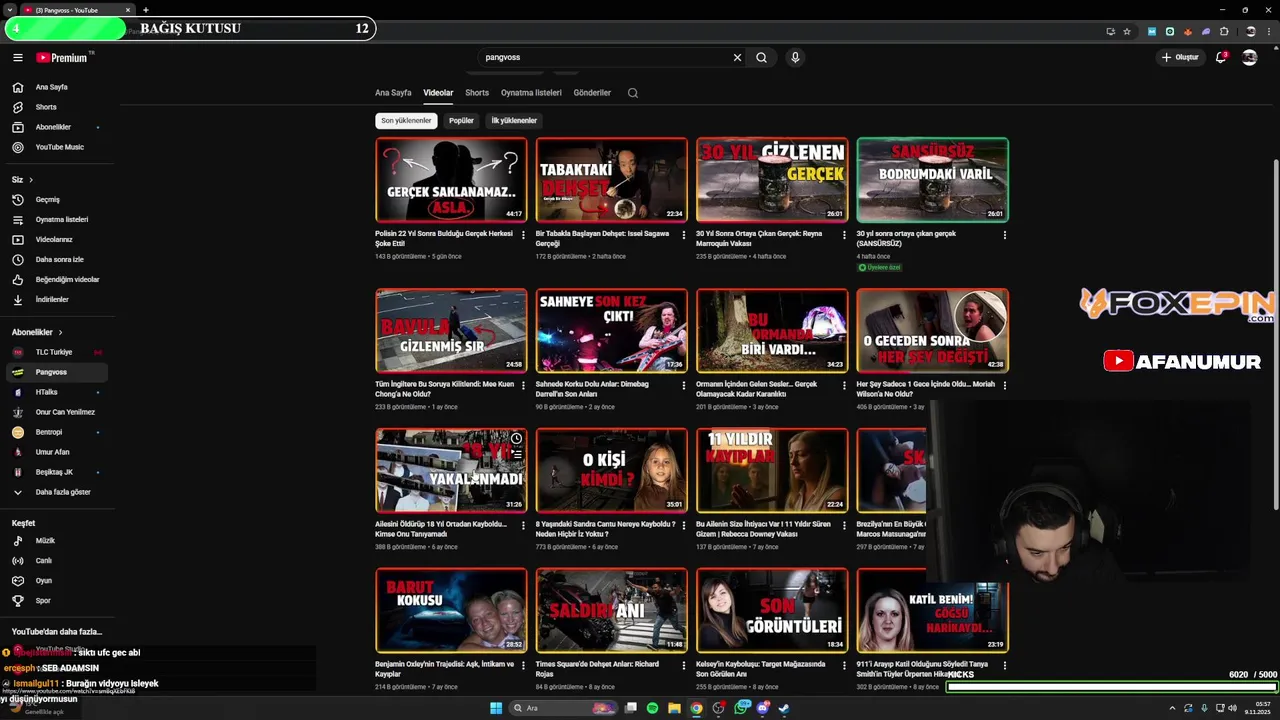Open the MetaMask fox extension
The height and width of the screenshot is (720, 1280).
pos(1188,31)
